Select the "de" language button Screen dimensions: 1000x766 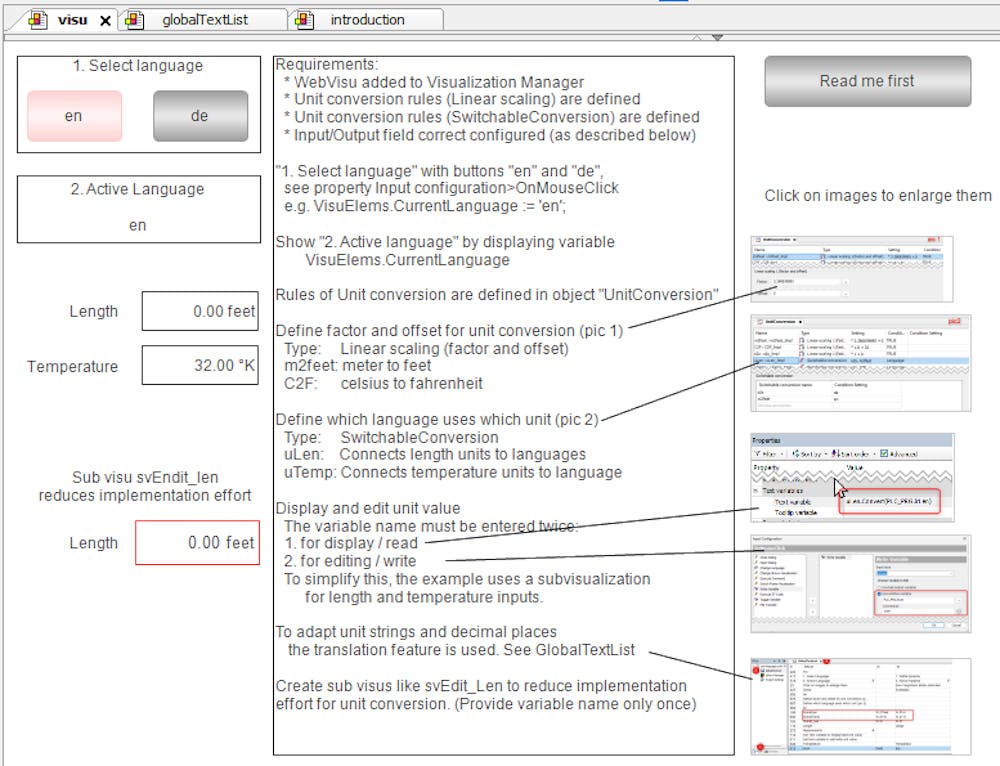coord(200,116)
